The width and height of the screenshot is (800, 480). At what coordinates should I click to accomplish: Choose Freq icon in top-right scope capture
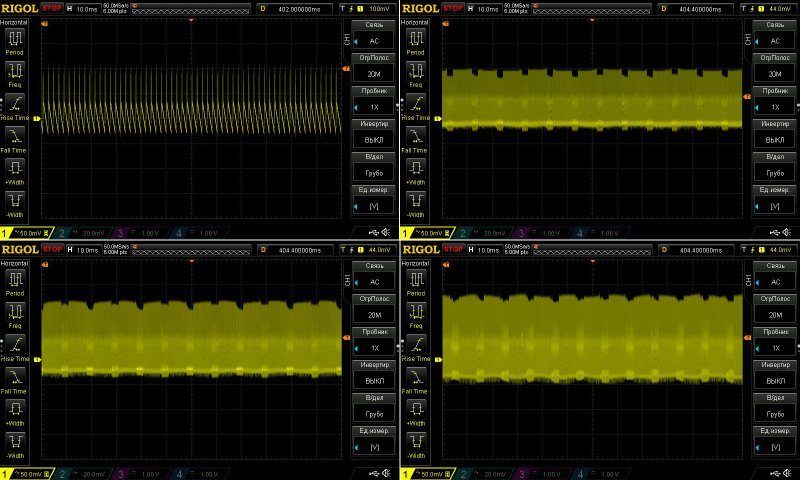click(x=416, y=71)
